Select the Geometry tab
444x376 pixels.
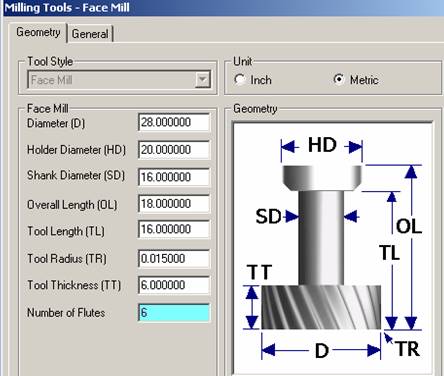point(38,32)
